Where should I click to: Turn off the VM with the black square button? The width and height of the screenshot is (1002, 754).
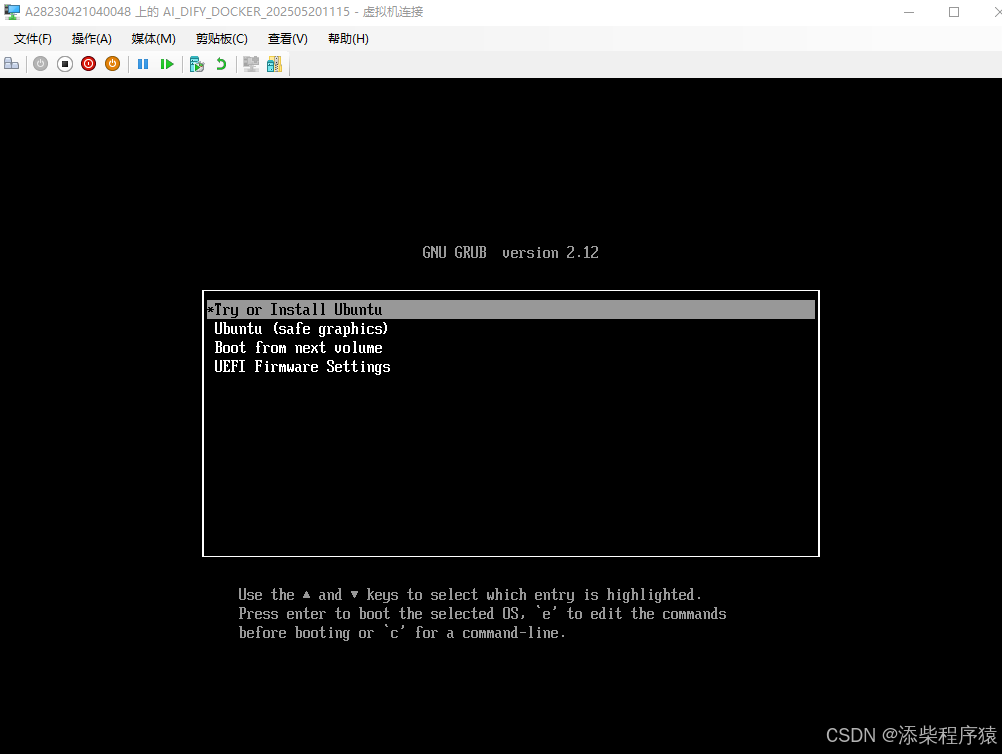tap(65, 64)
